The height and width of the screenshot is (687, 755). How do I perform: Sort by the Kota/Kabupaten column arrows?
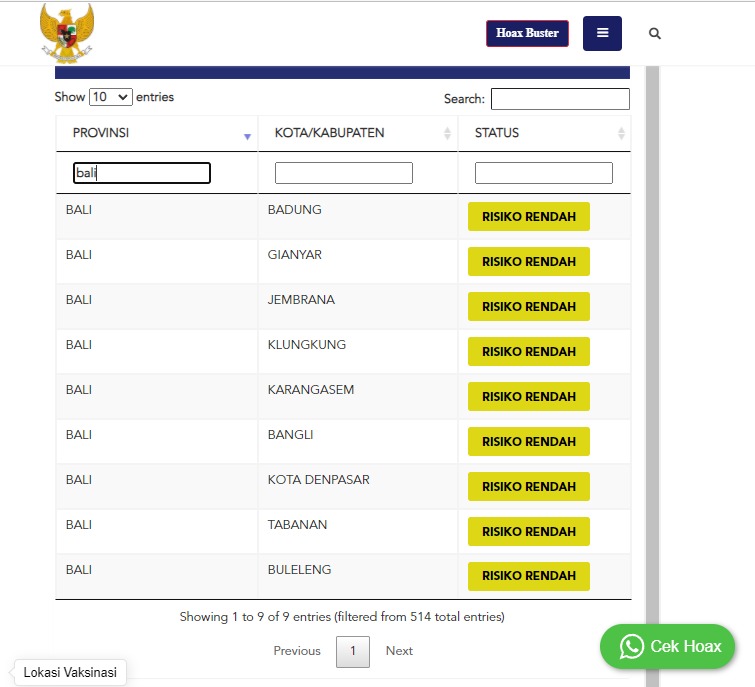[x=447, y=134]
